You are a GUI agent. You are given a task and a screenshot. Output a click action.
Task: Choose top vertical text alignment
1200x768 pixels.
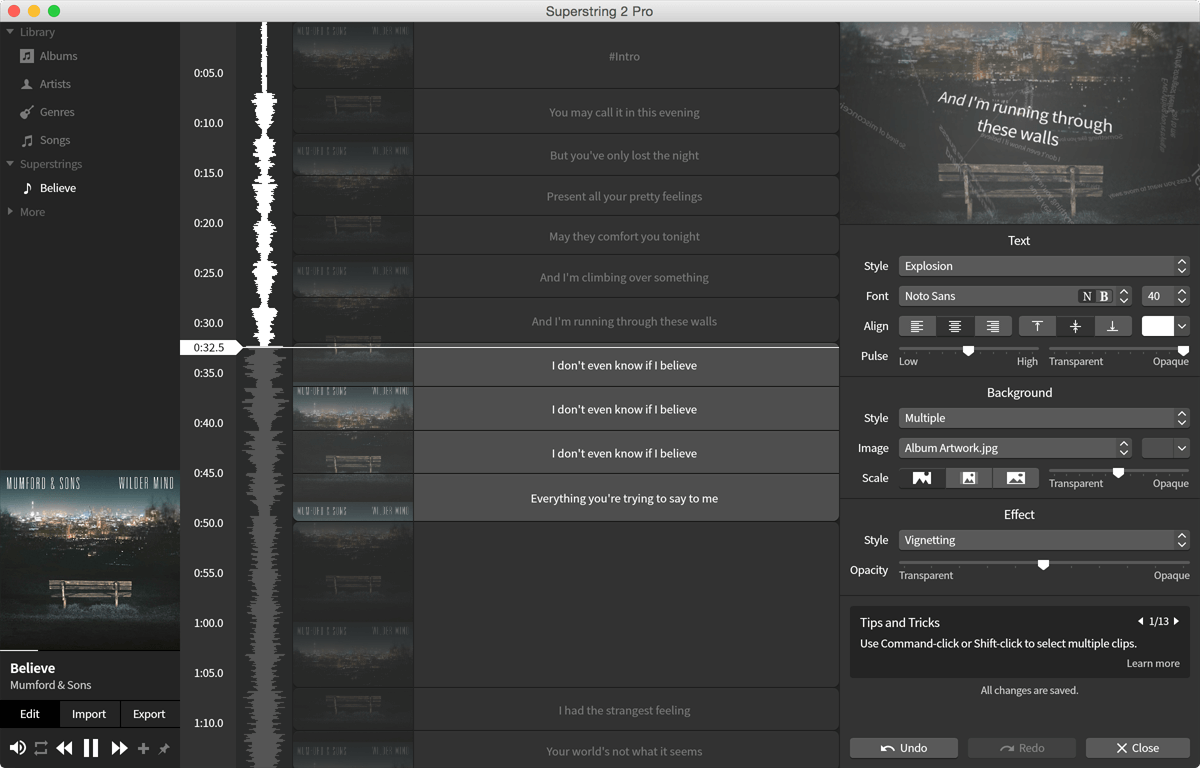(1037, 326)
